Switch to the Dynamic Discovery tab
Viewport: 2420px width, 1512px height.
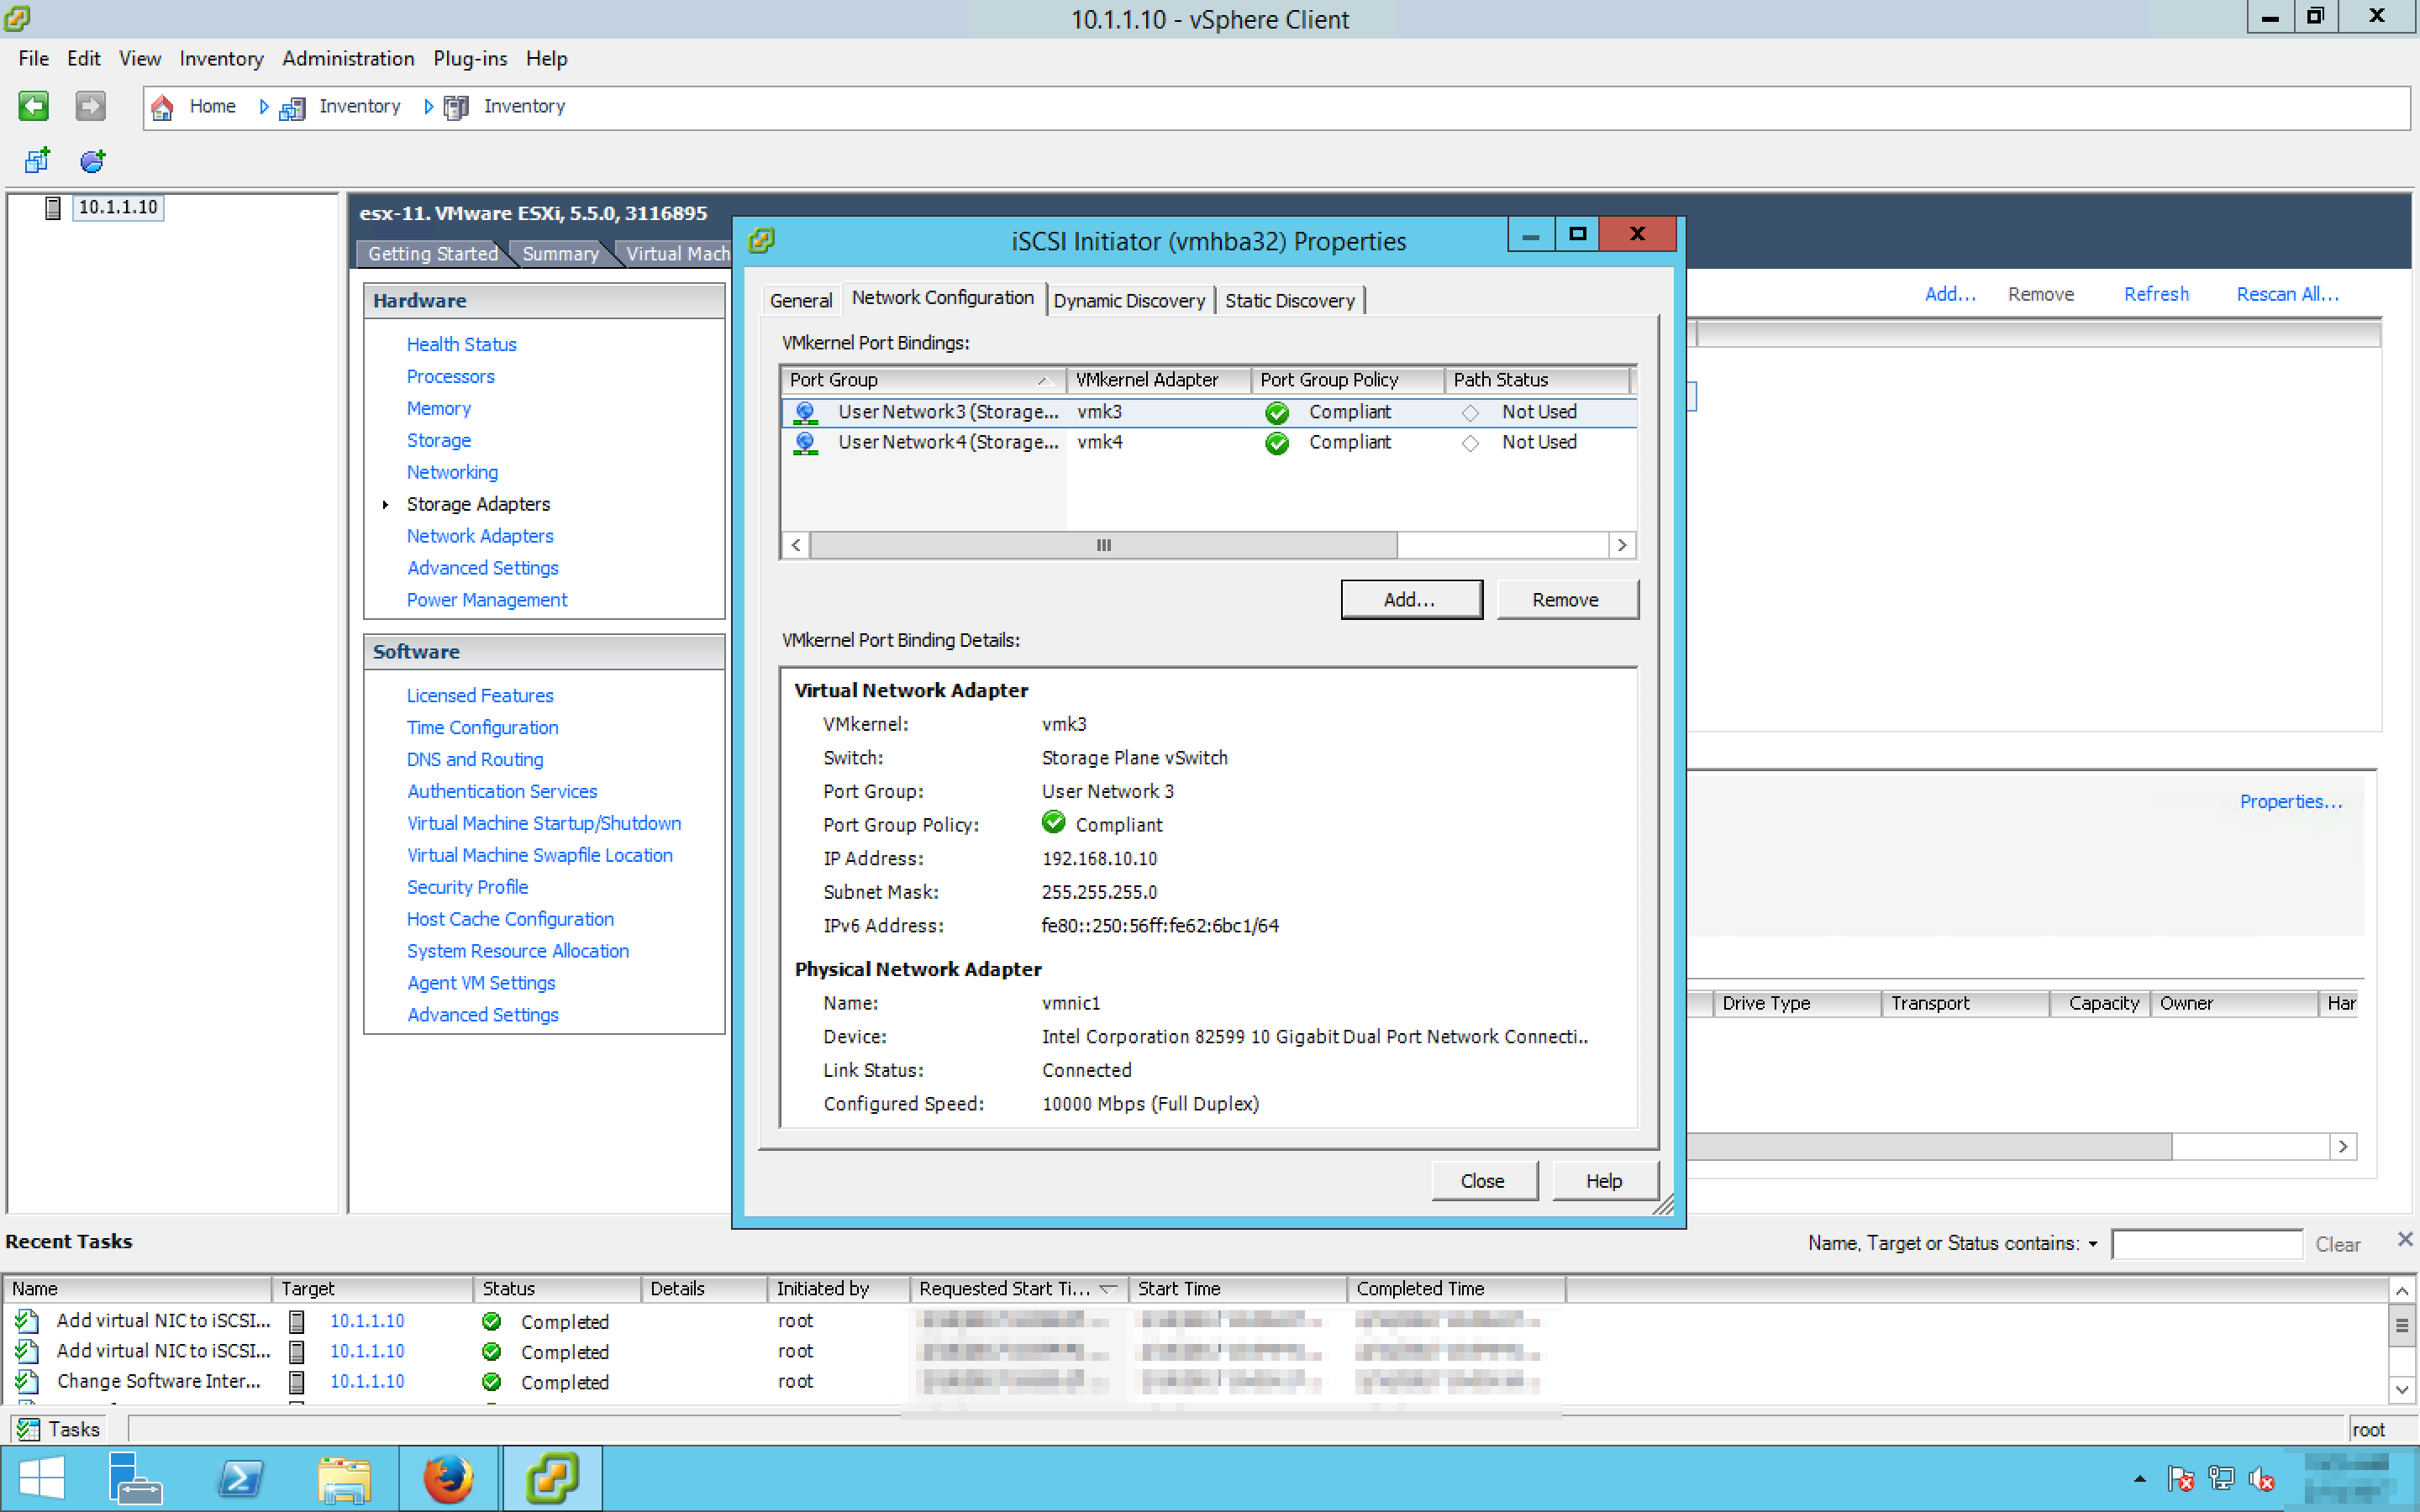1129,300
